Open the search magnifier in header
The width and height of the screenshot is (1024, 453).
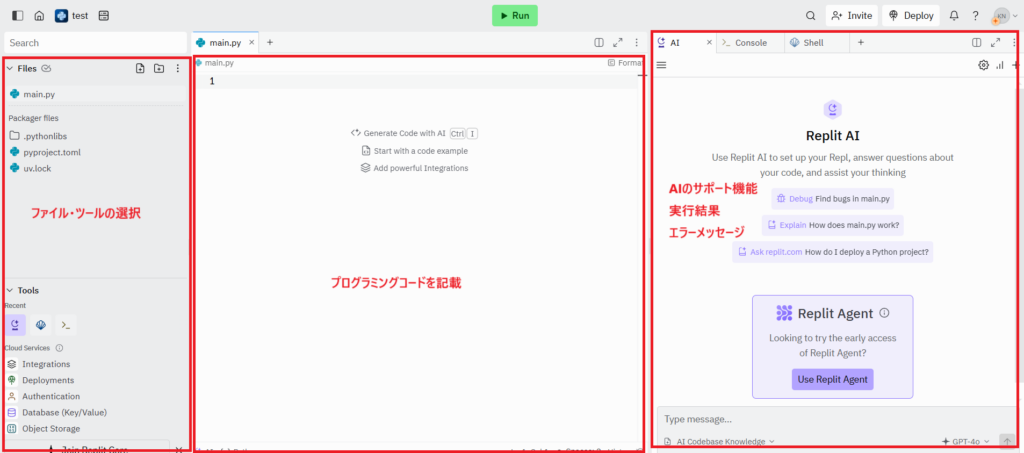coord(810,16)
